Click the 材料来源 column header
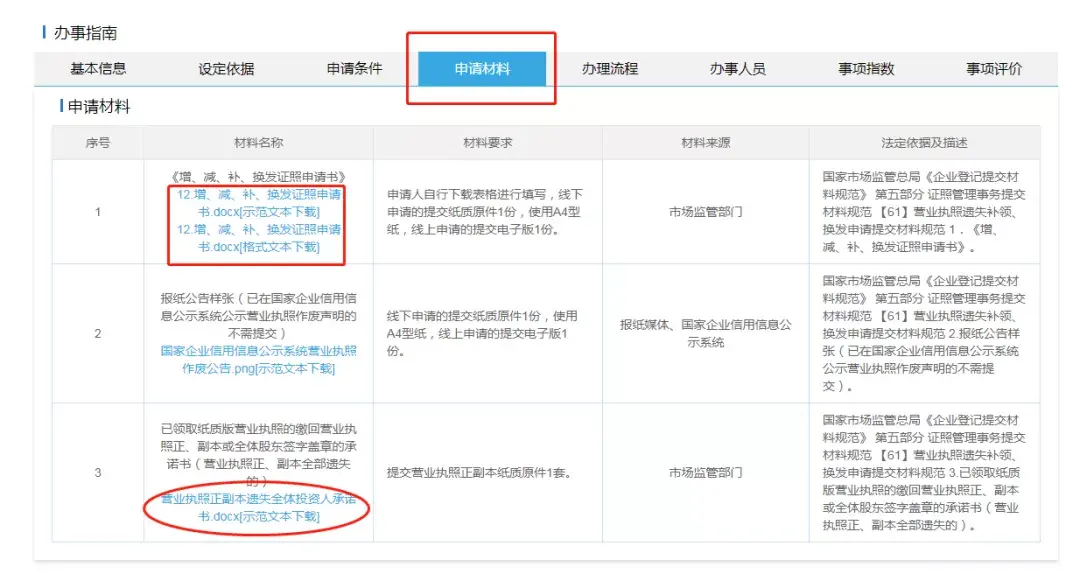The height and width of the screenshot is (574, 1080). pyautogui.click(x=706, y=143)
